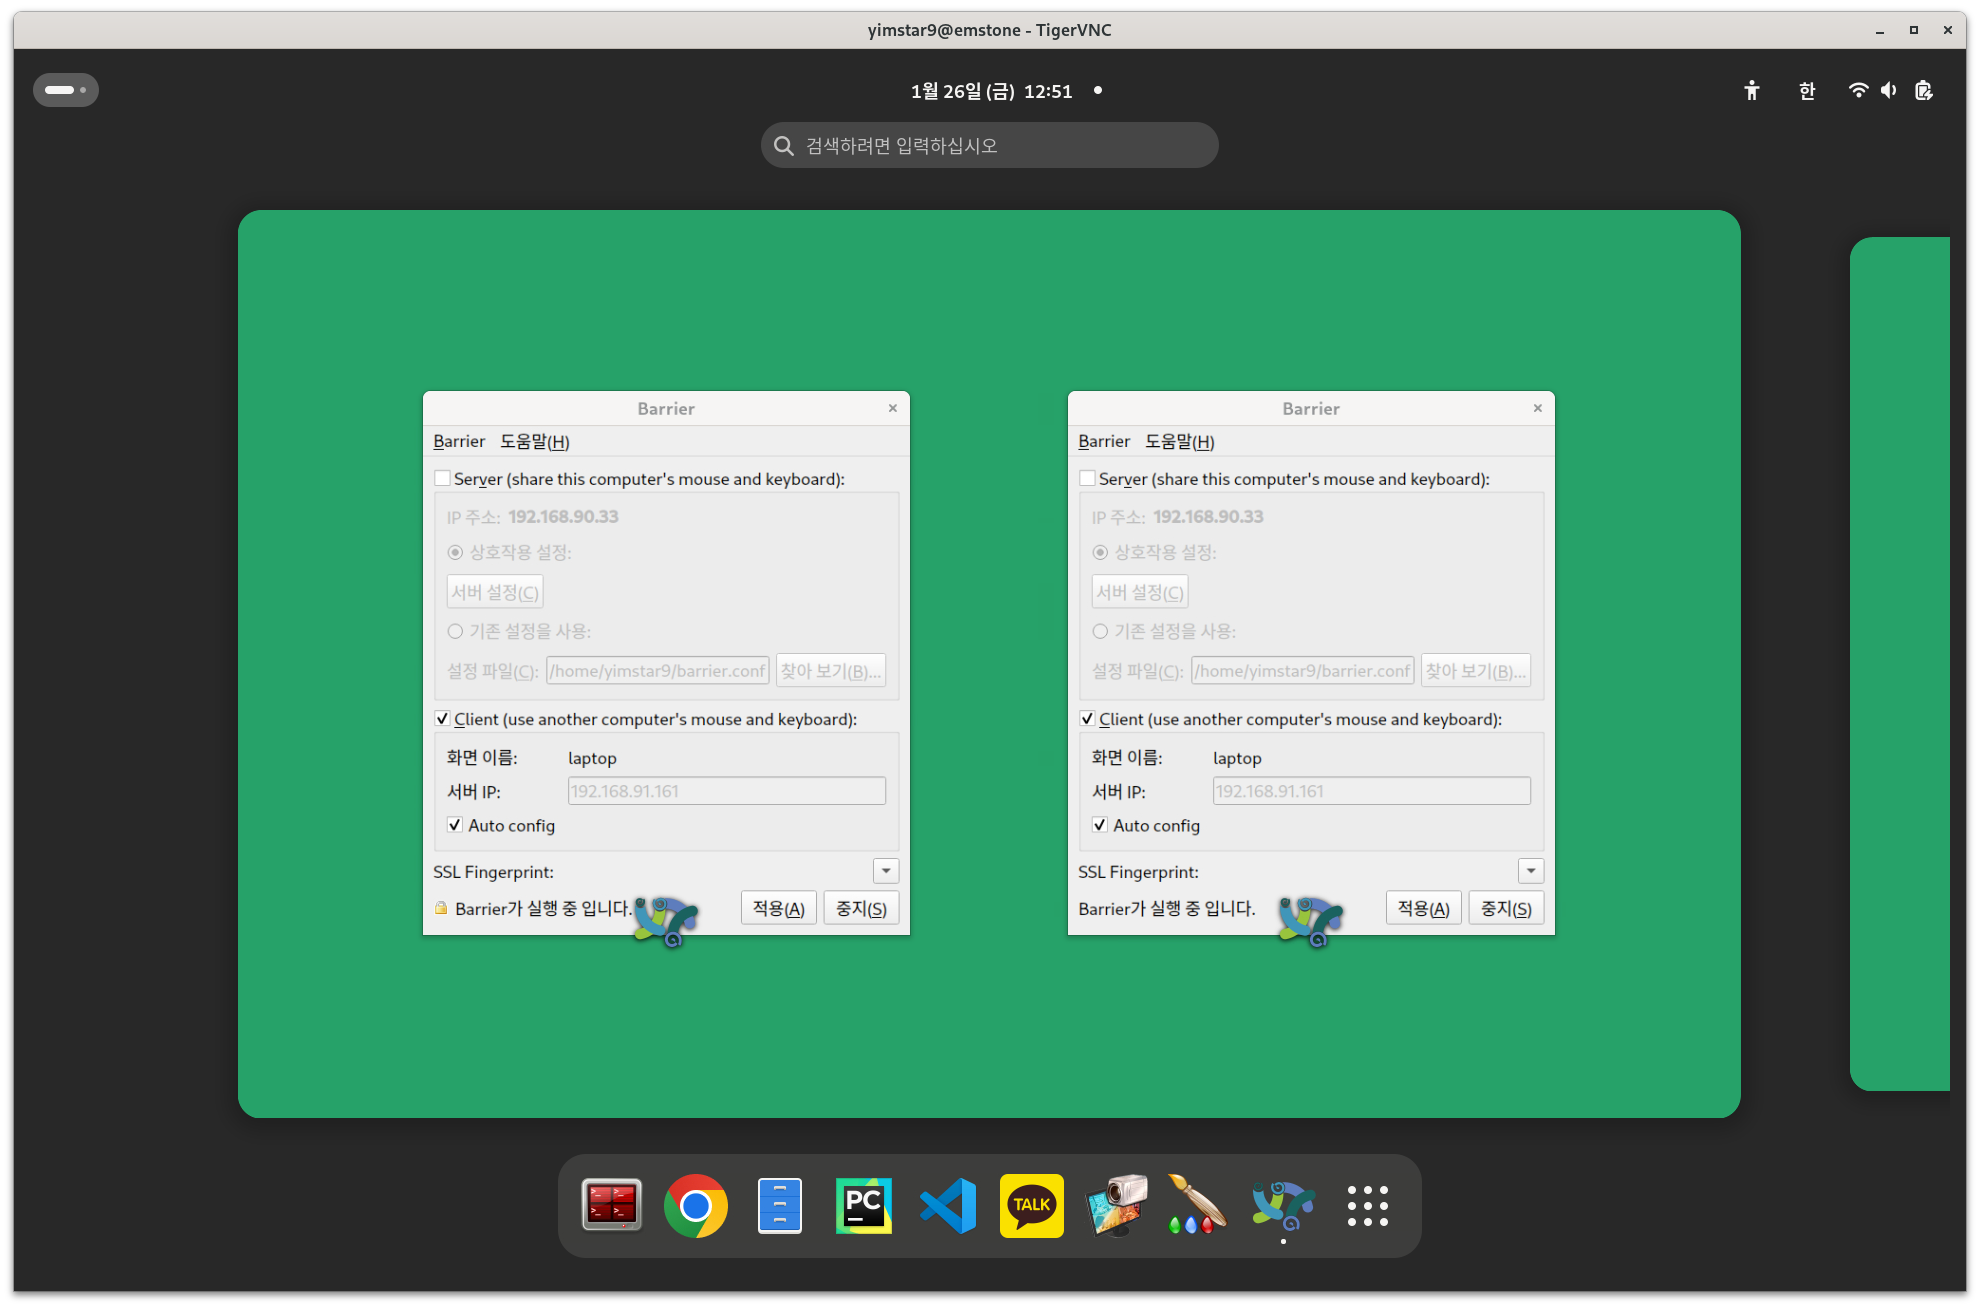Open Visual Studio Code from dock
Image resolution: width=1980 pixels, height=1308 pixels.
948,1205
